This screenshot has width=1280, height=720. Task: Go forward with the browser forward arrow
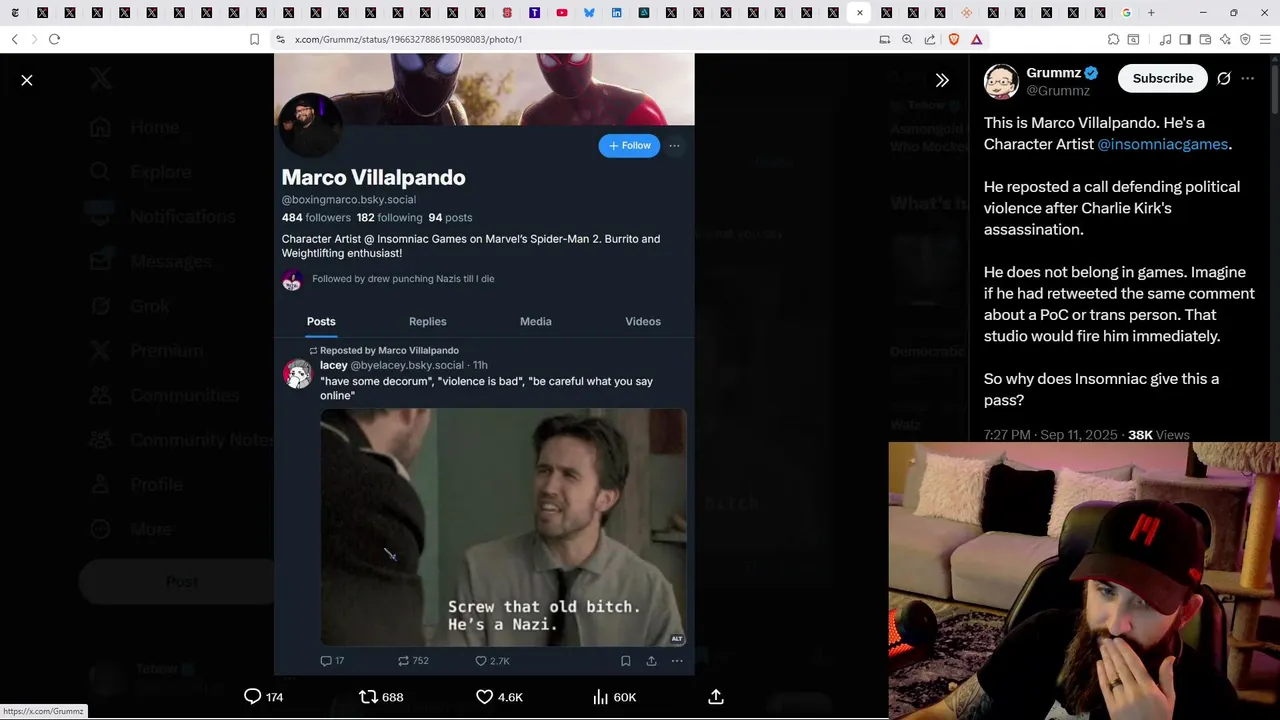pyautogui.click(x=34, y=39)
